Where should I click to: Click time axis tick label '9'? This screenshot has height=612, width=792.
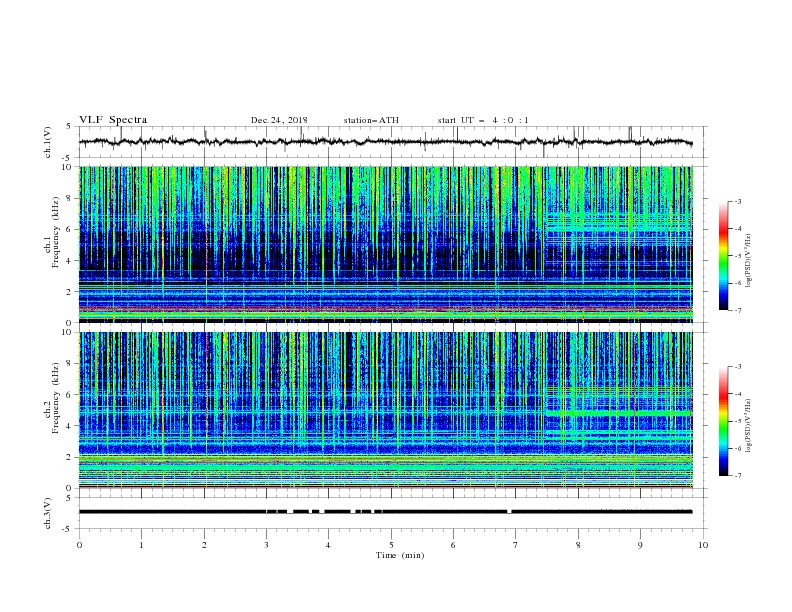640,545
